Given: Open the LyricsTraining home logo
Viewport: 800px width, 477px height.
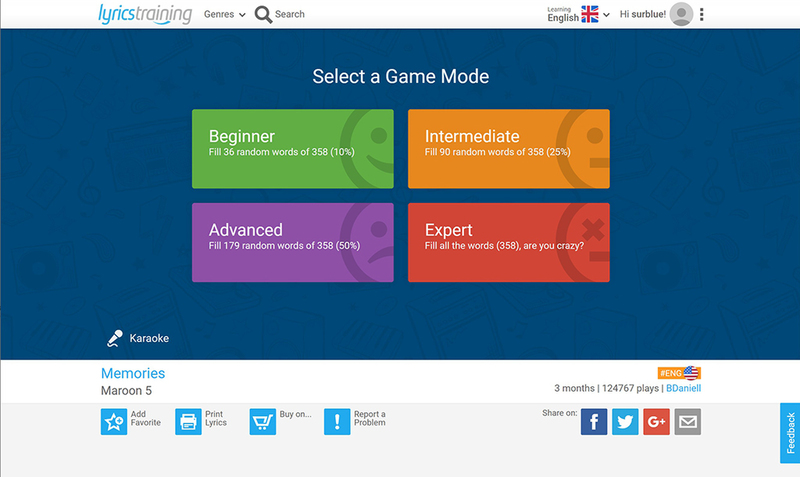Looking at the screenshot, I should click(145, 14).
